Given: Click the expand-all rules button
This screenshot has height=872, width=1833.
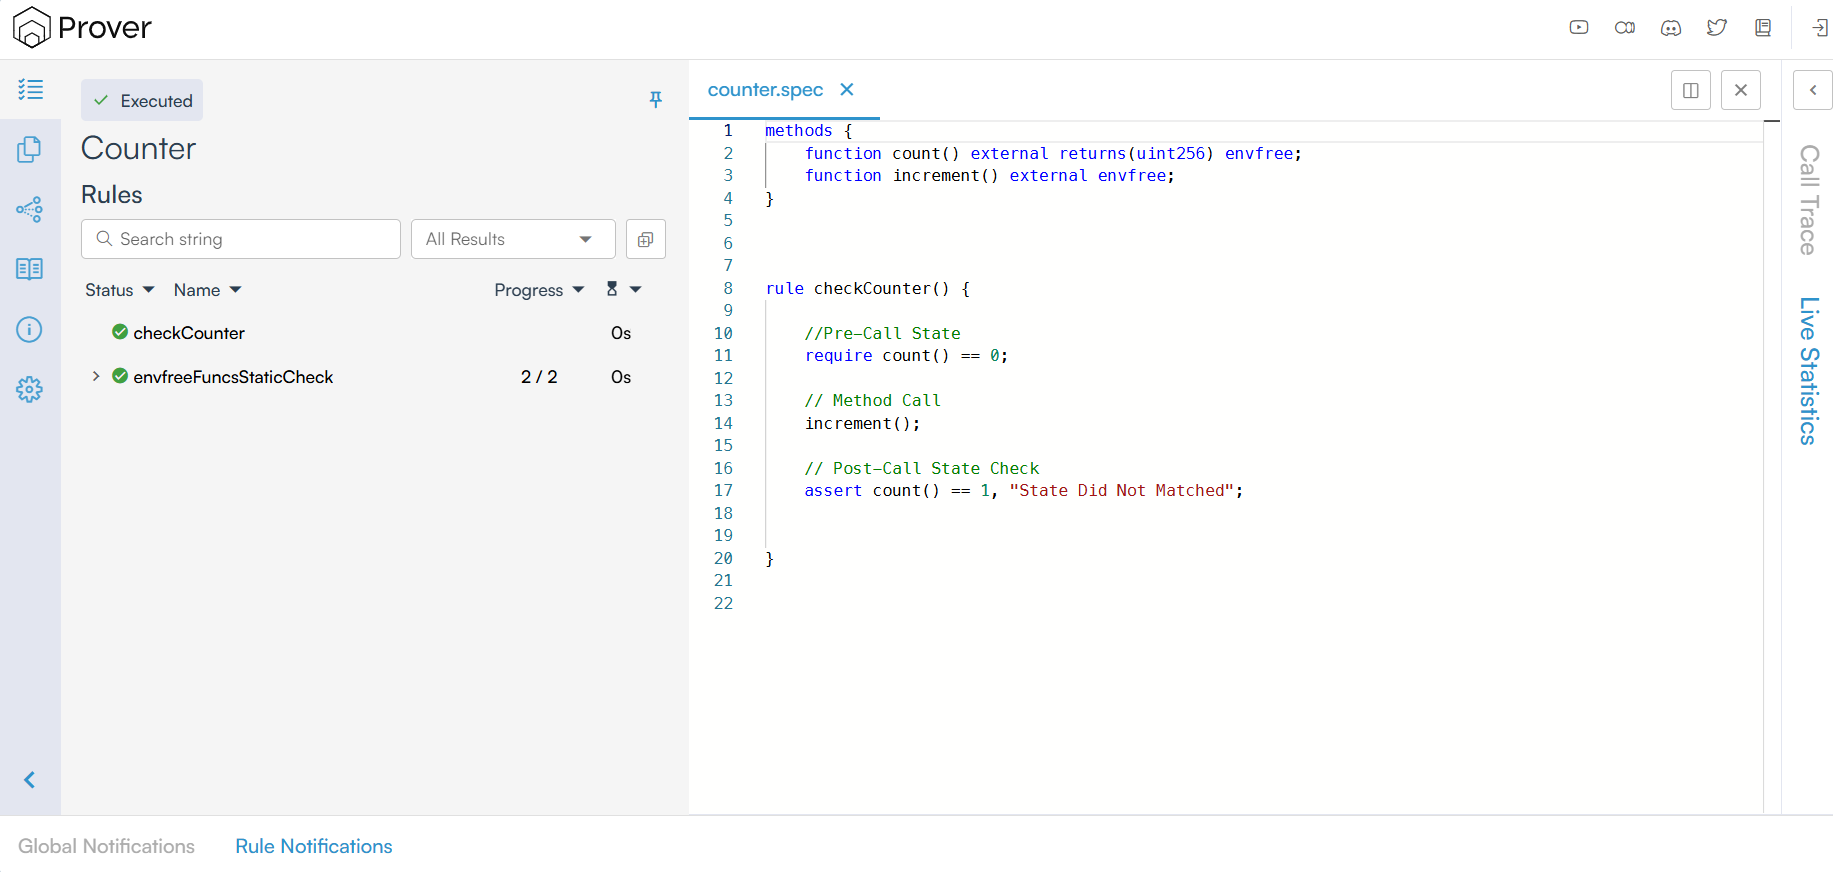Looking at the screenshot, I should [x=646, y=239].
